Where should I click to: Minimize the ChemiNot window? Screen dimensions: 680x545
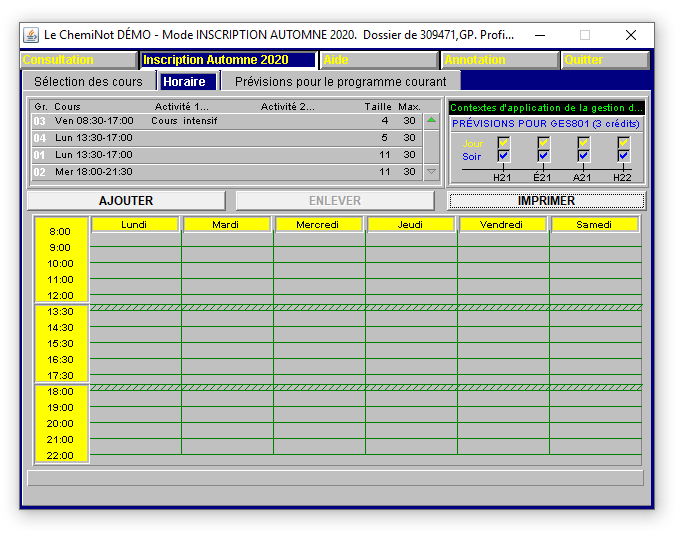(540, 35)
